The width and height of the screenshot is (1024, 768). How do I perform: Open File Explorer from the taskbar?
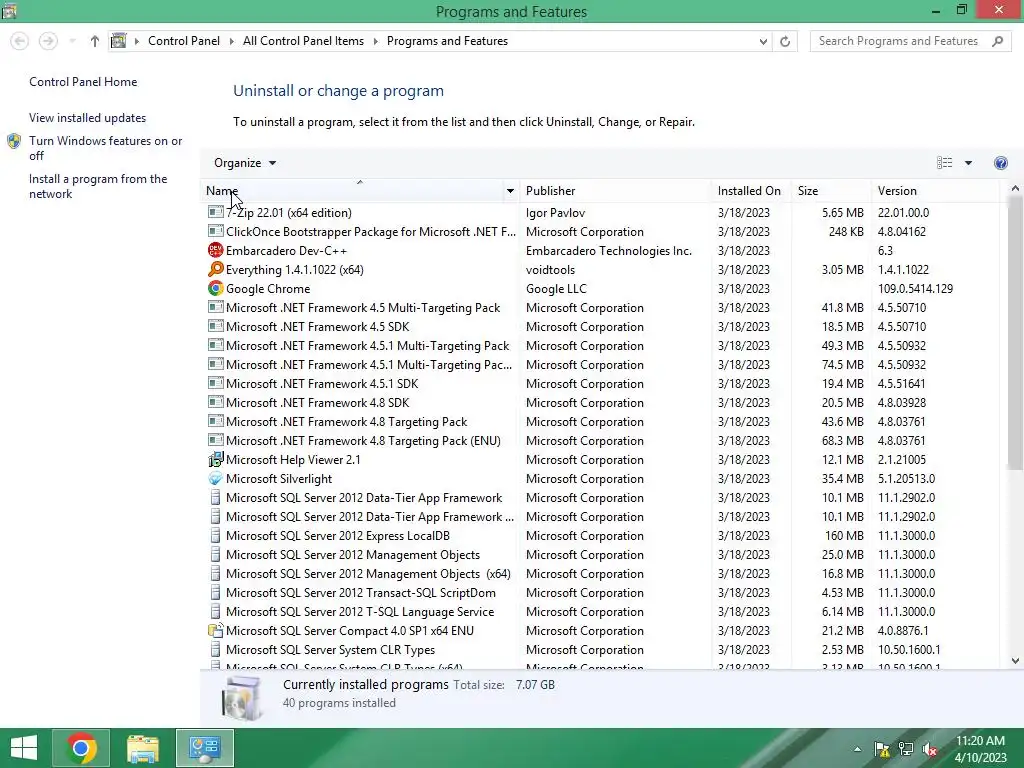(x=143, y=748)
